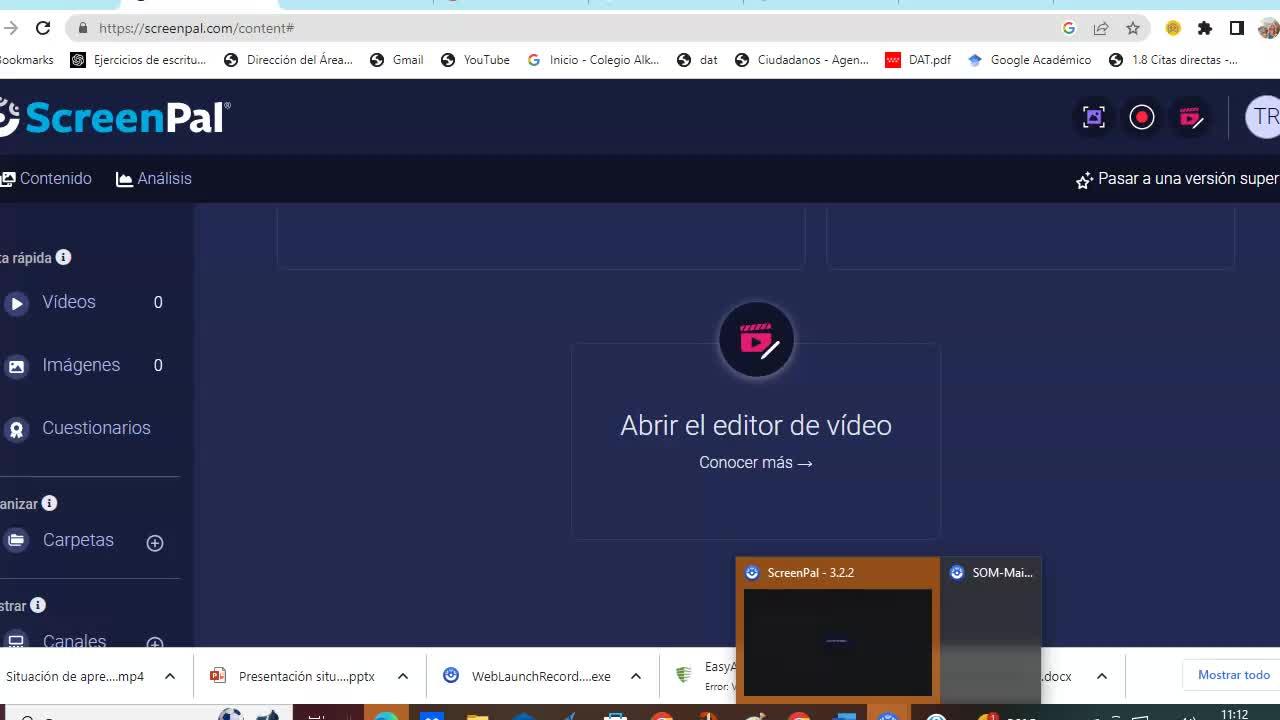Add a new channel with Canales plus
The width and height of the screenshot is (1280, 720).
coord(155,644)
